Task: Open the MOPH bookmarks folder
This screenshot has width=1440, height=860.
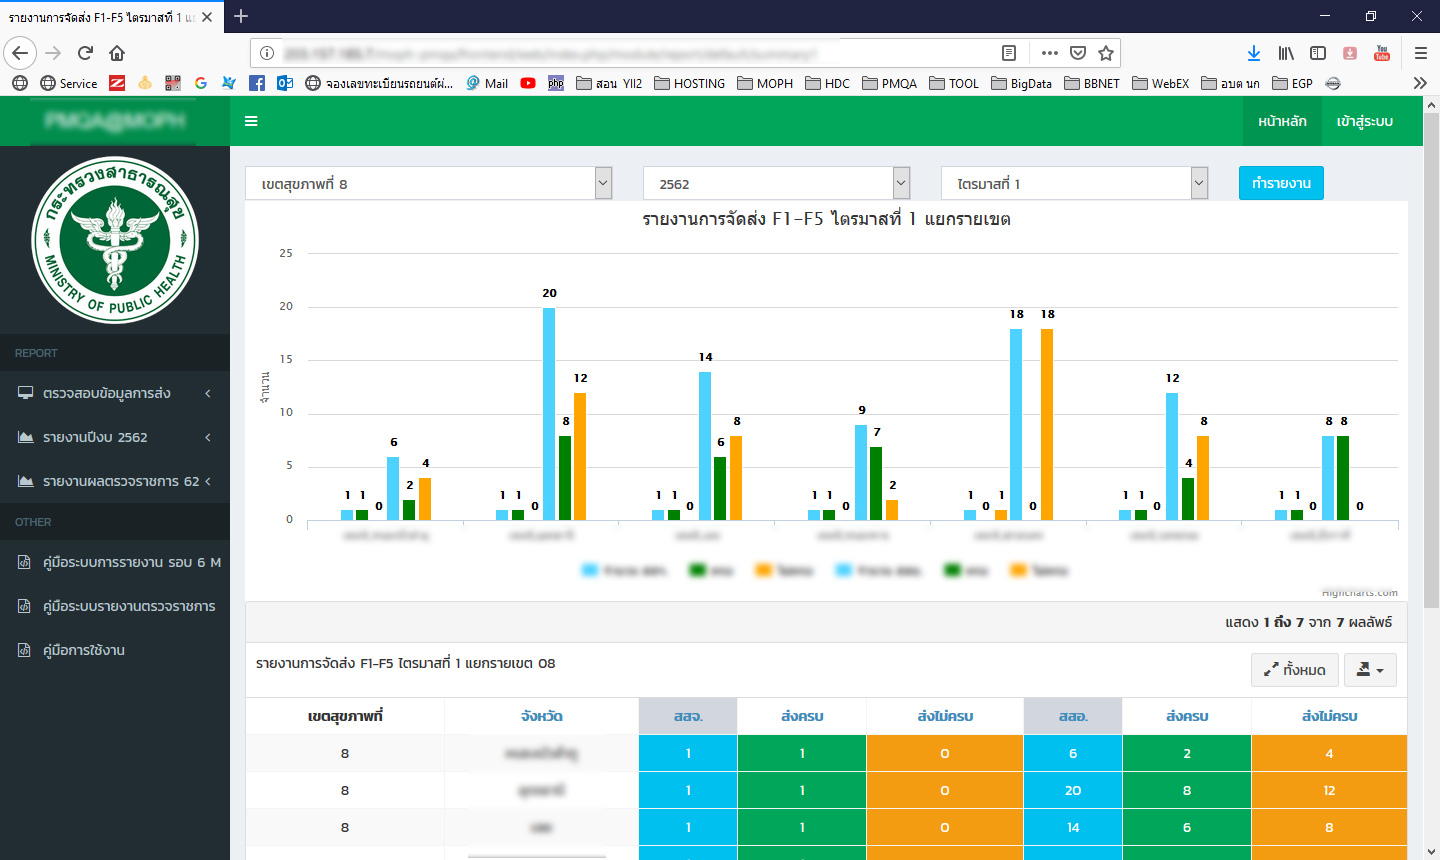Action: point(765,83)
